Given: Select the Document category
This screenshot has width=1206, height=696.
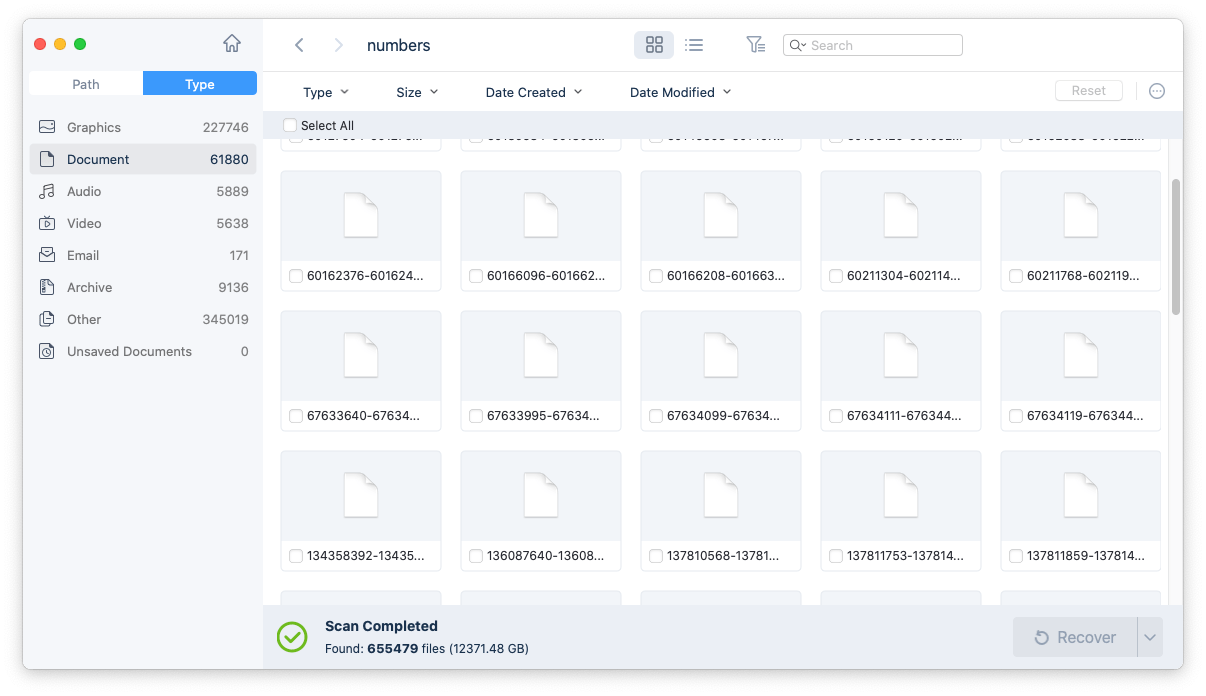Looking at the screenshot, I should click(143, 159).
